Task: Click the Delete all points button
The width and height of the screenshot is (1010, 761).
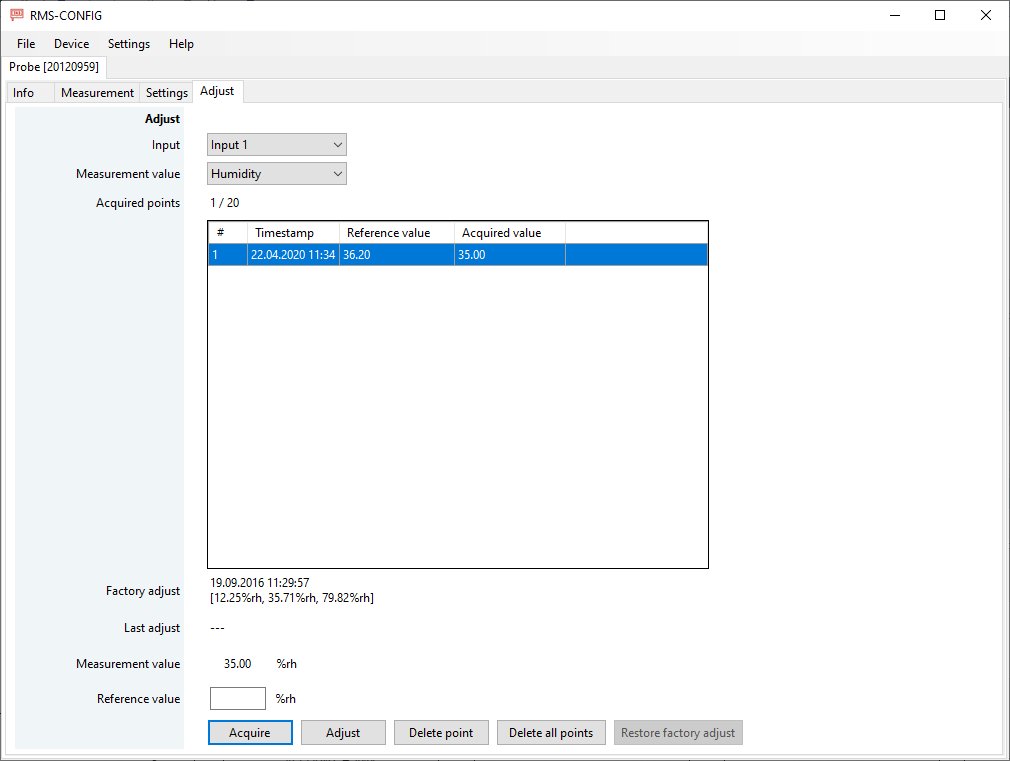Action: [551, 733]
